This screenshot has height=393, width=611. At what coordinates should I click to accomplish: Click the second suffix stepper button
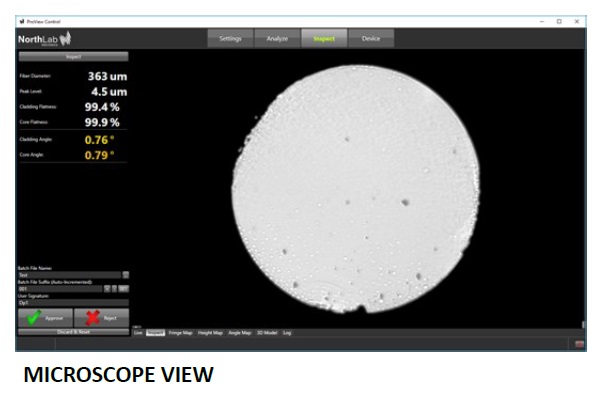[x=114, y=289]
